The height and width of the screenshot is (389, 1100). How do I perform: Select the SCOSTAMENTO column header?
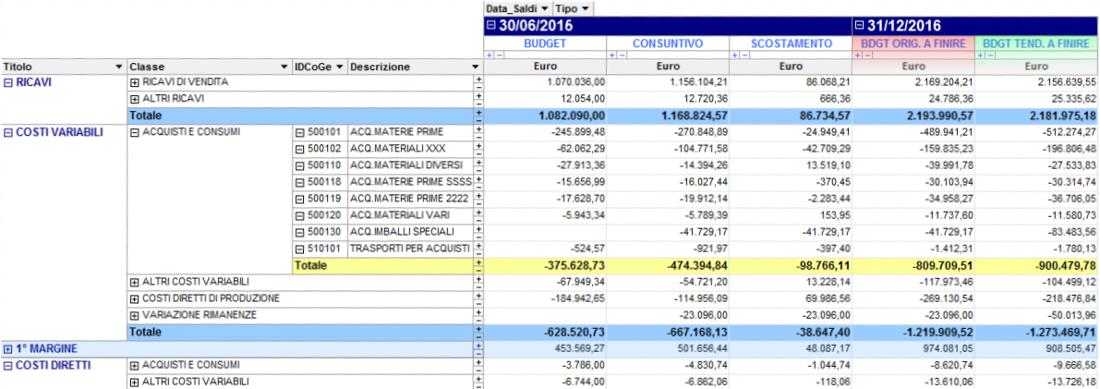791,43
